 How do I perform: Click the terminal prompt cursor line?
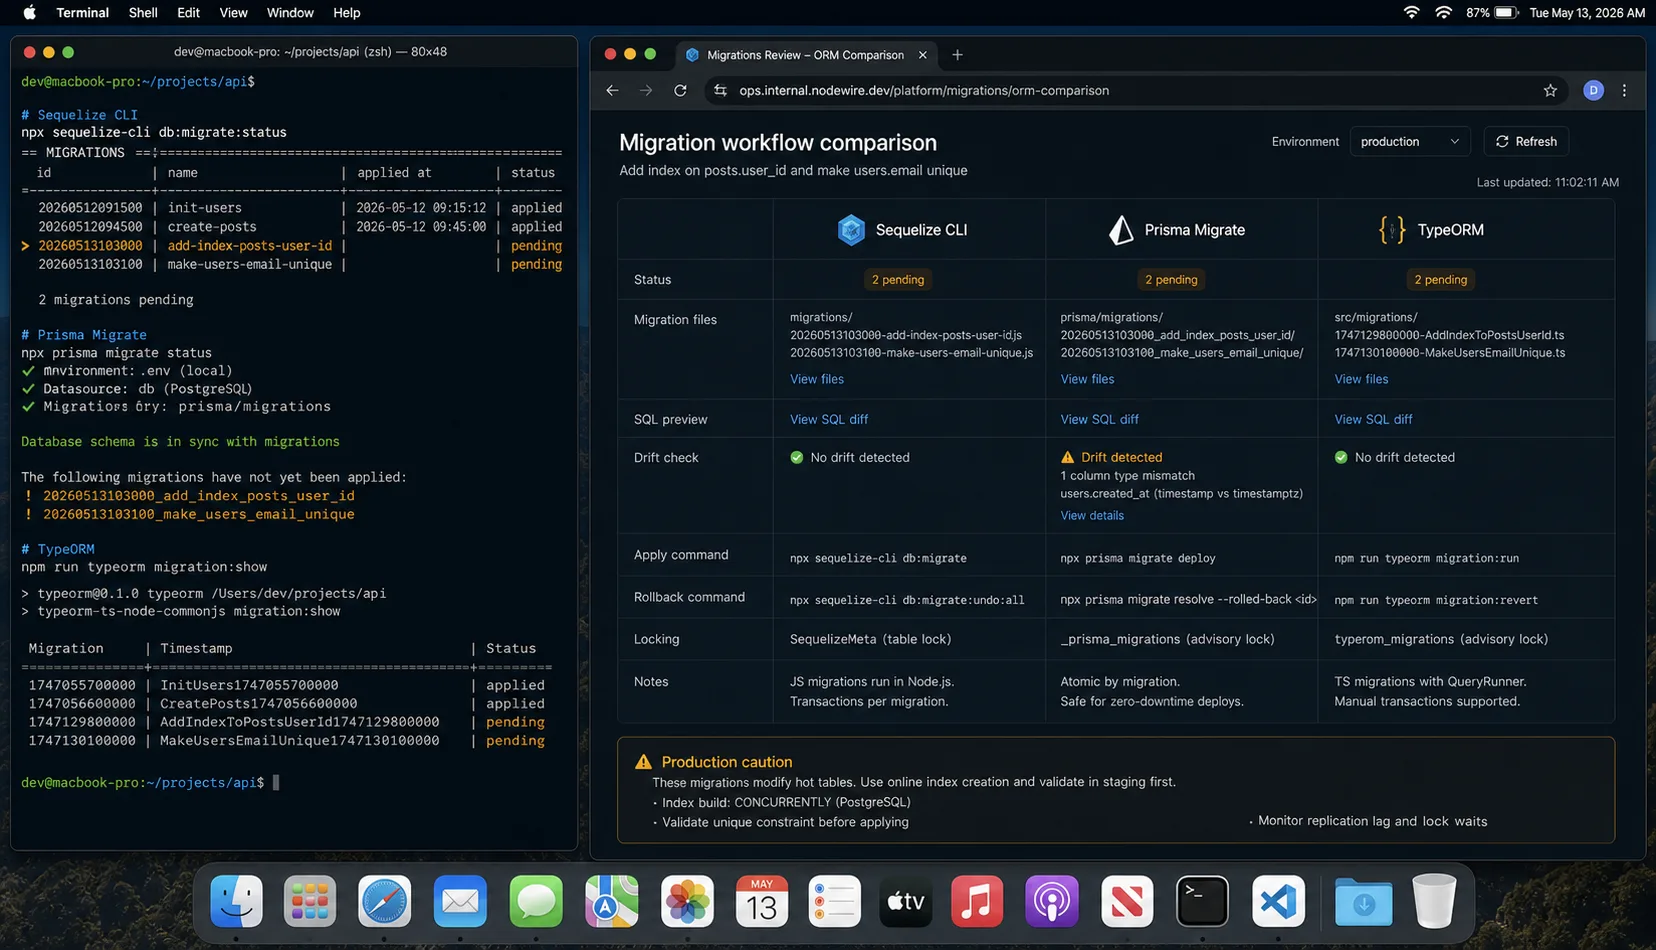[x=150, y=783]
